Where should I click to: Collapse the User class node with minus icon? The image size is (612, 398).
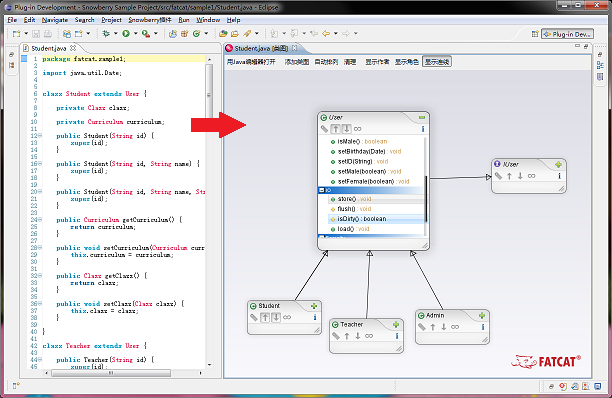422,117
